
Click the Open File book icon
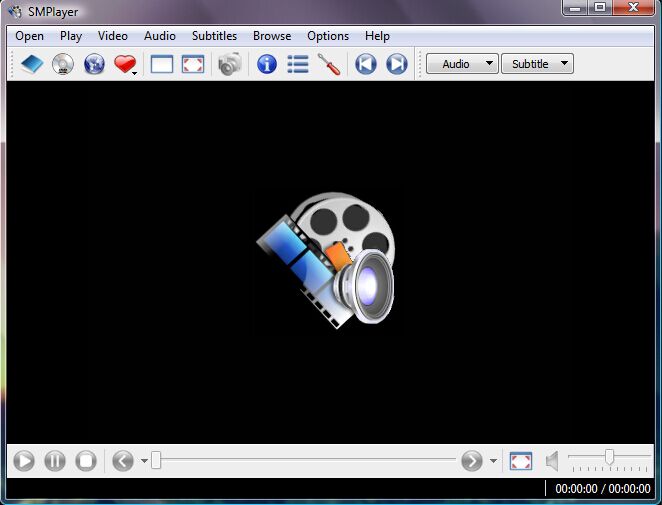(32, 65)
